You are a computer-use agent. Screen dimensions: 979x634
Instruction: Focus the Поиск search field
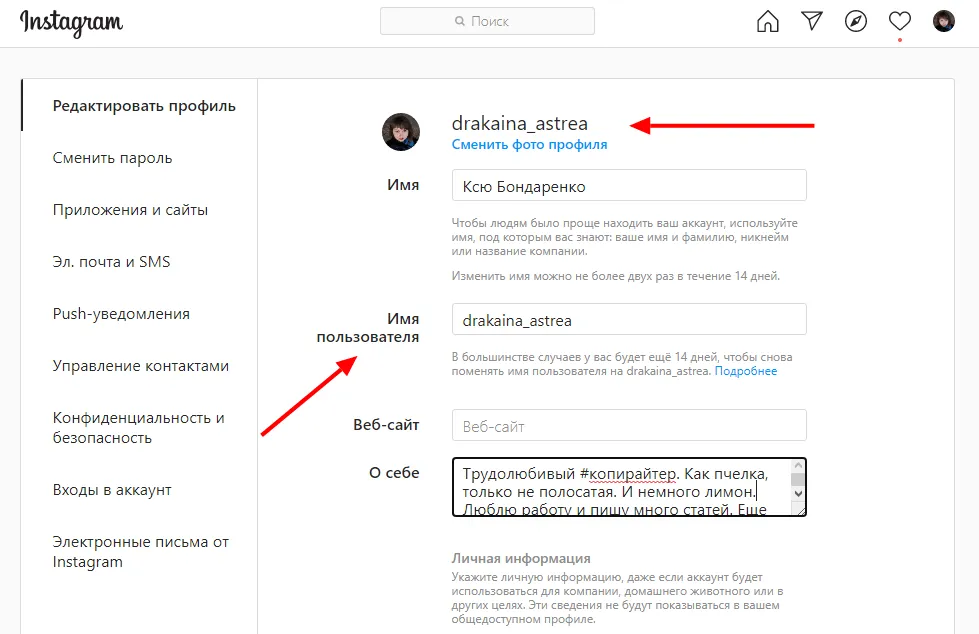click(487, 21)
